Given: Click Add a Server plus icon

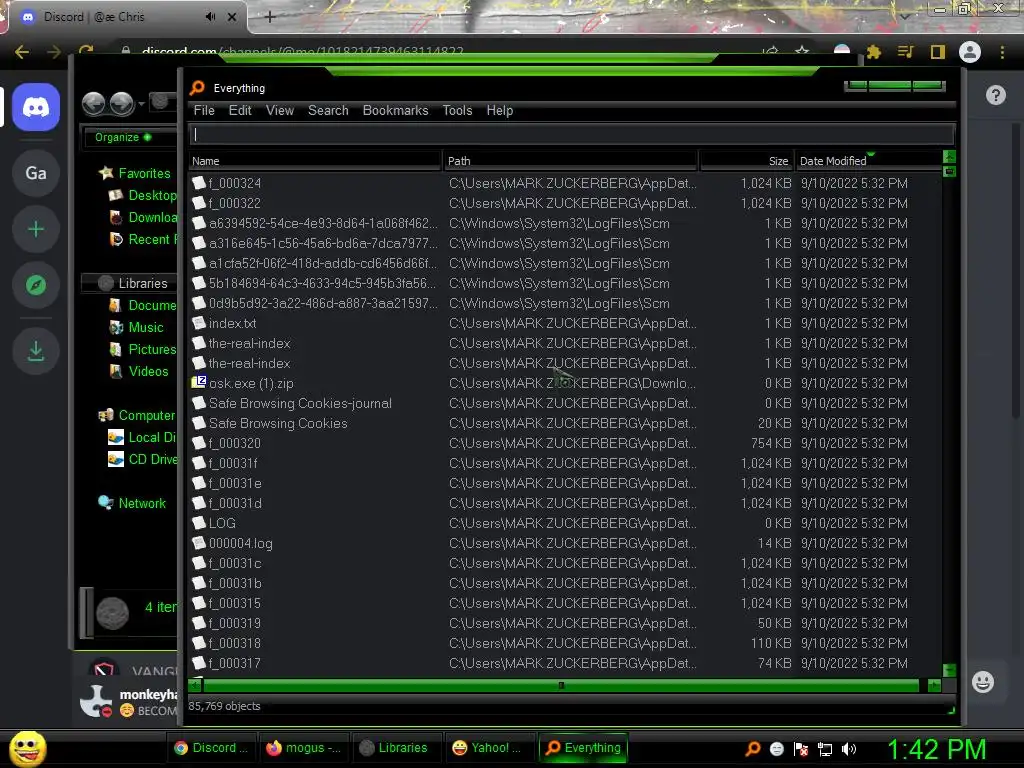Looking at the screenshot, I should (36, 229).
